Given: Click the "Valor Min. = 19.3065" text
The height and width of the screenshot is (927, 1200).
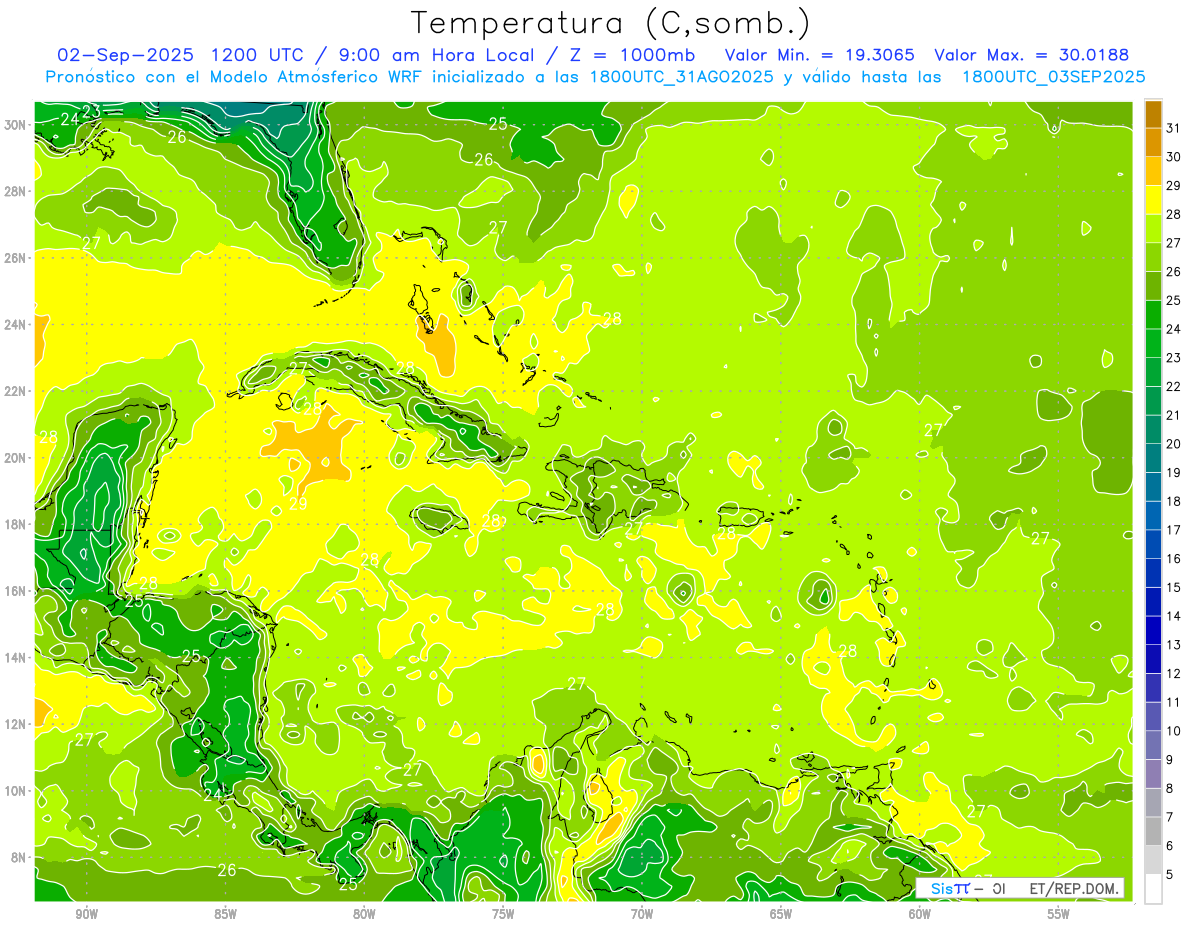Looking at the screenshot, I should pyautogui.click(x=819, y=55).
